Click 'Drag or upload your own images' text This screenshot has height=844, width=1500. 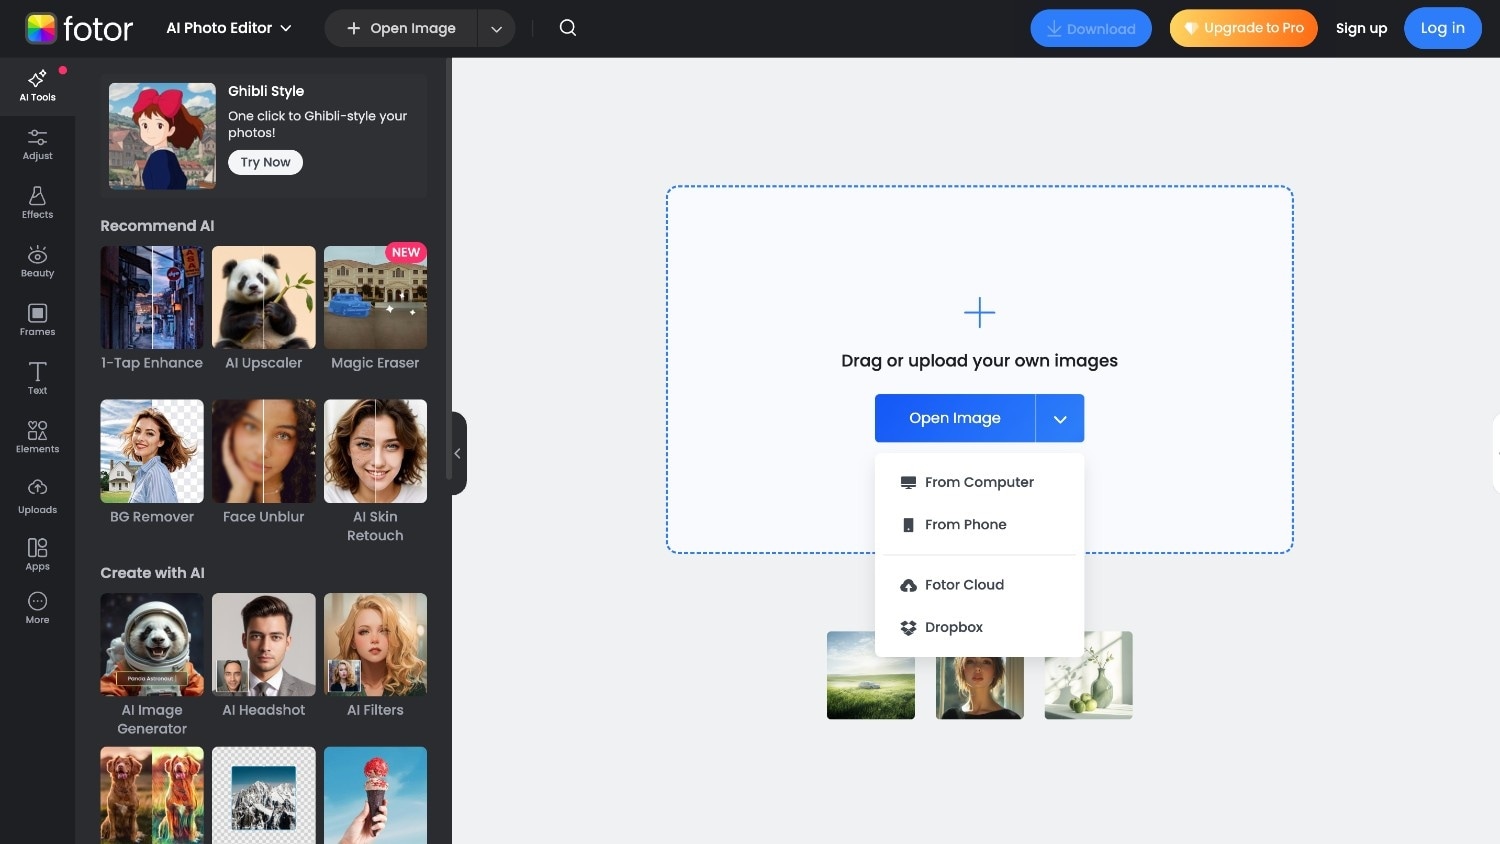click(x=979, y=361)
